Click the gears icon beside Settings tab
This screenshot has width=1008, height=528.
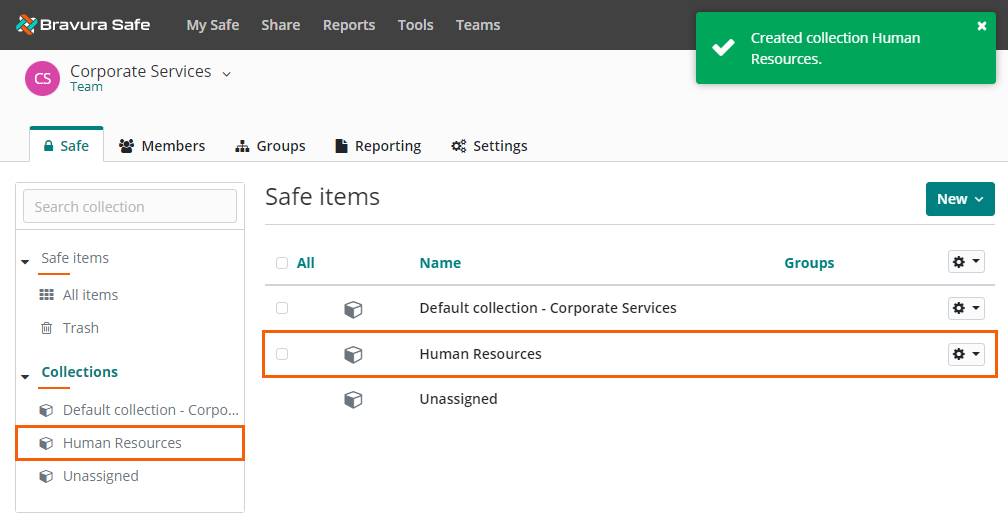(x=458, y=146)
